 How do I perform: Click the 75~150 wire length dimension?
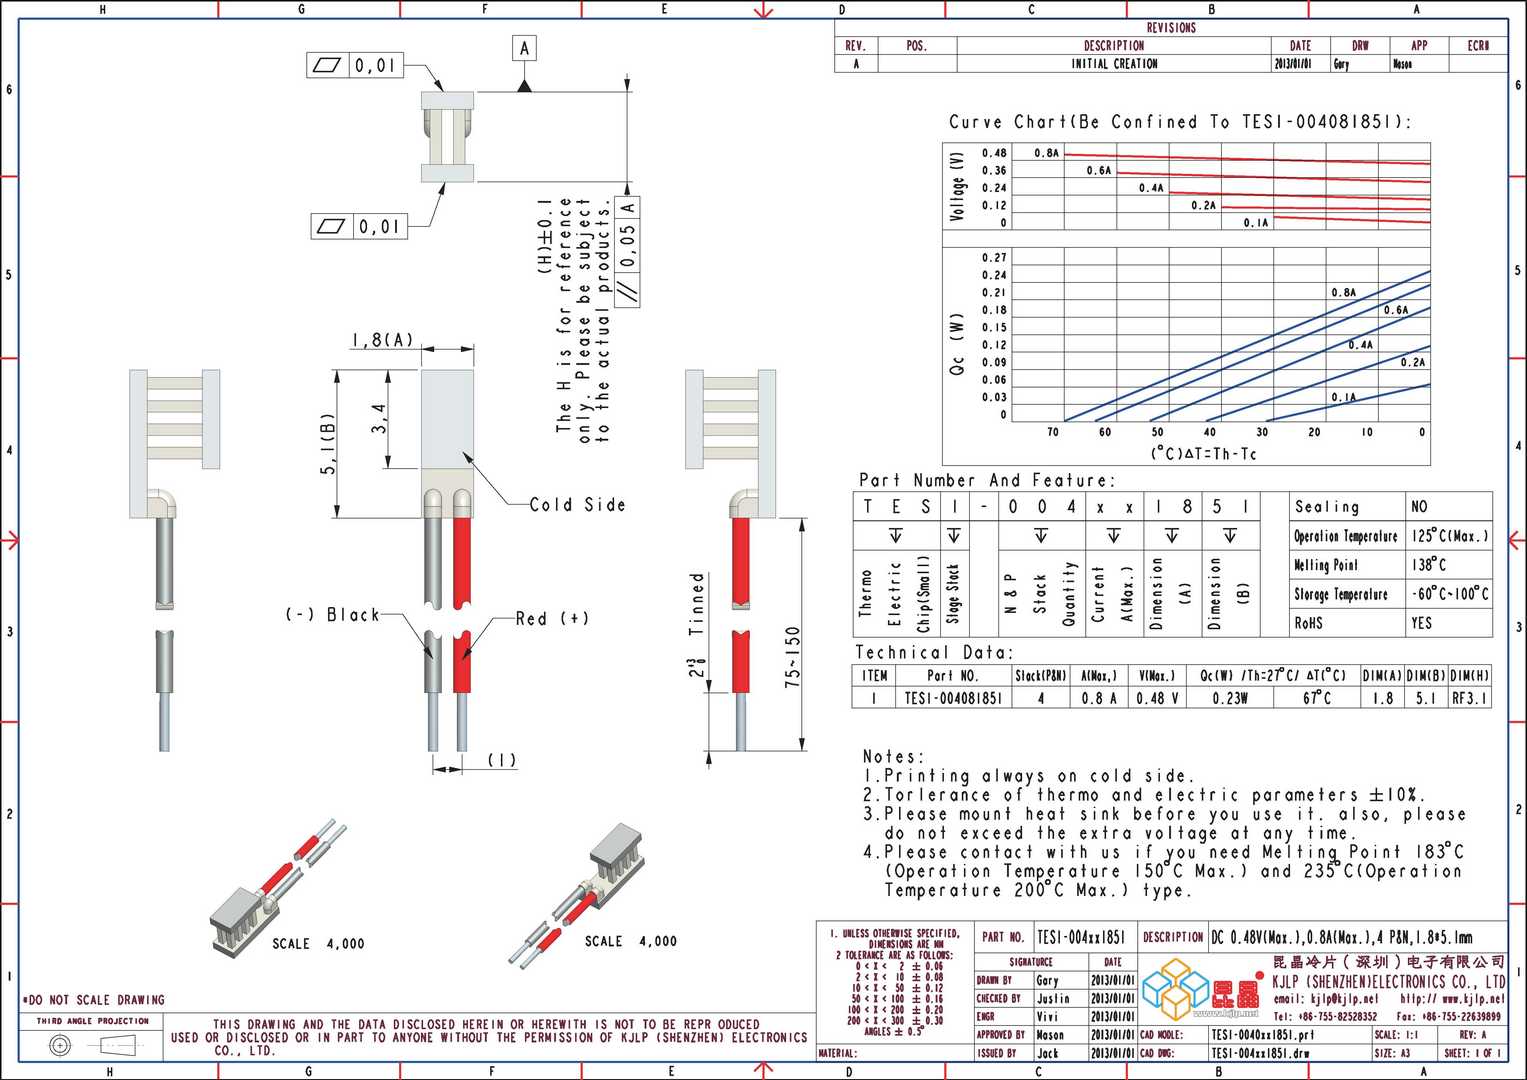(x=792, y=656)
